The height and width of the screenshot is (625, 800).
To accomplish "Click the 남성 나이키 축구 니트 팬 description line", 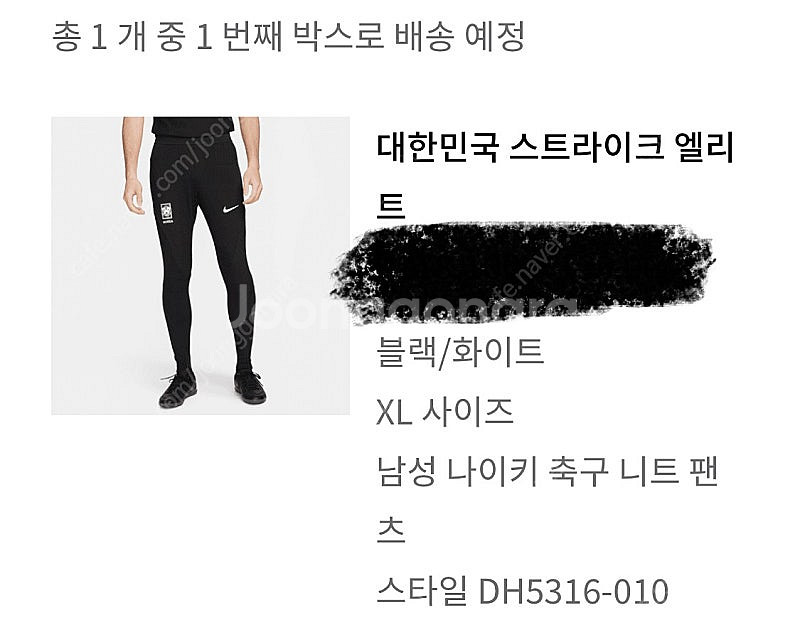I will click(547, 471).
